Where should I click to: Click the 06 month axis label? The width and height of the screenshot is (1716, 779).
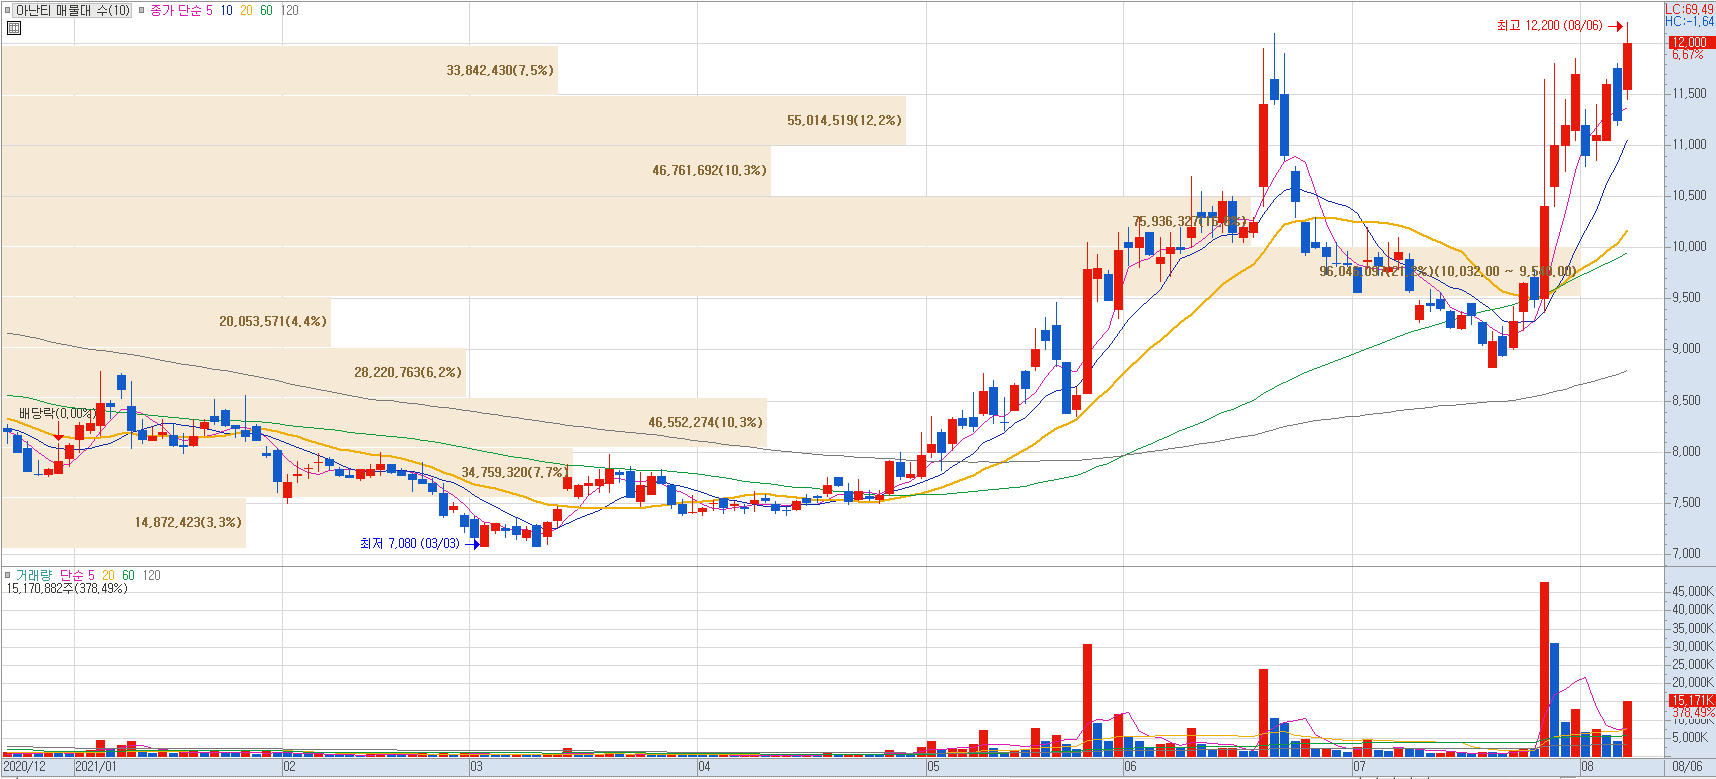[x=1130, y=767]
